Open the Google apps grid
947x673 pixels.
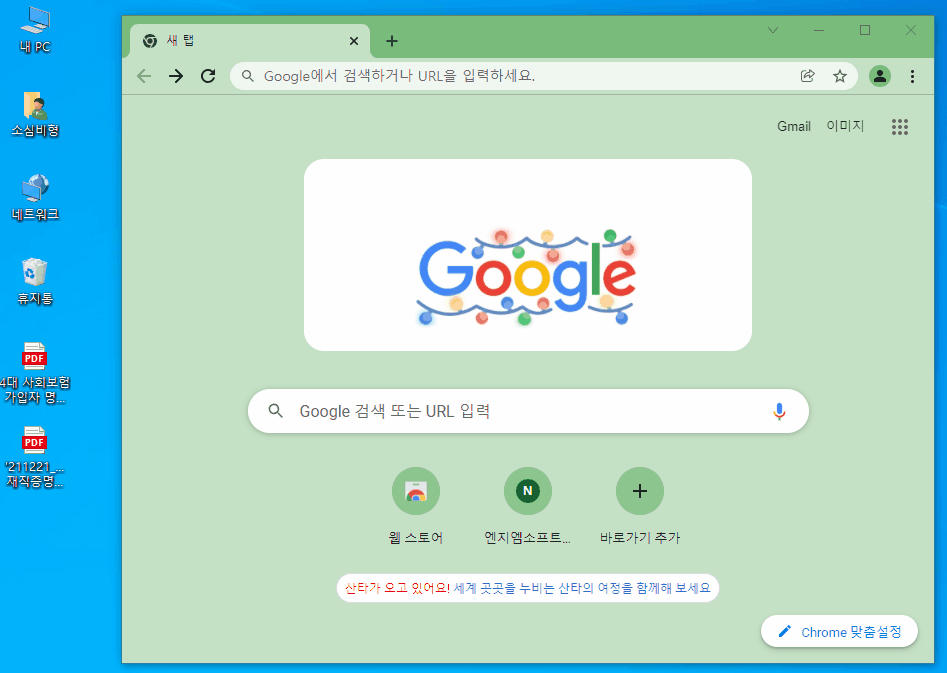900,127
